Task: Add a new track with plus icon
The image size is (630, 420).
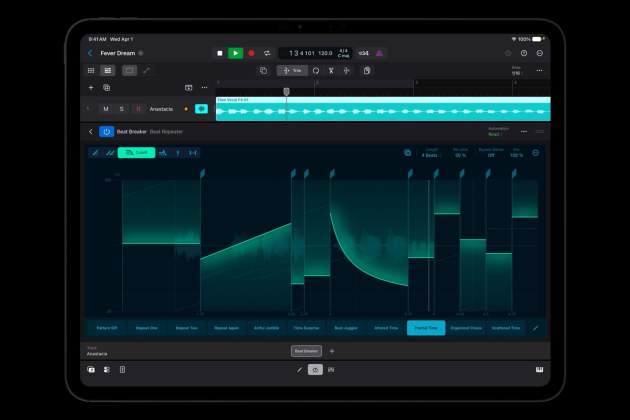Action: point(91,88)
